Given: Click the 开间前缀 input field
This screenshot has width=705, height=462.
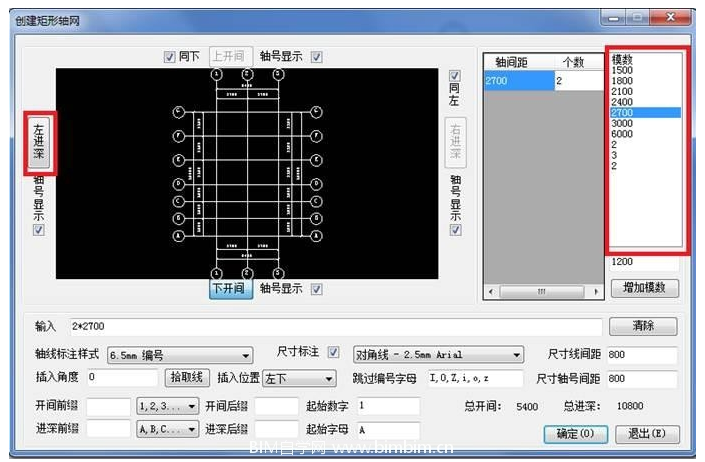Looking at the screenshot, I should tap(108, 407).
